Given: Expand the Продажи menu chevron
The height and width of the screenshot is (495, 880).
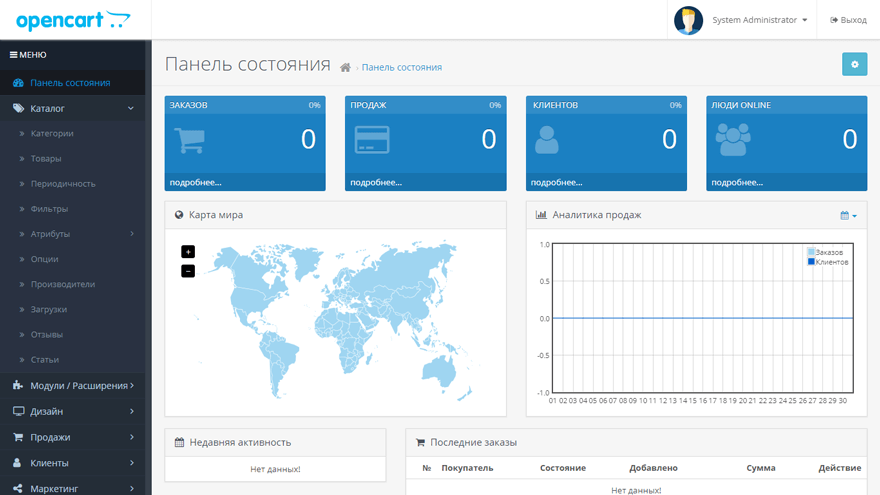Looking at the screenshot, I should coord(132,437).
